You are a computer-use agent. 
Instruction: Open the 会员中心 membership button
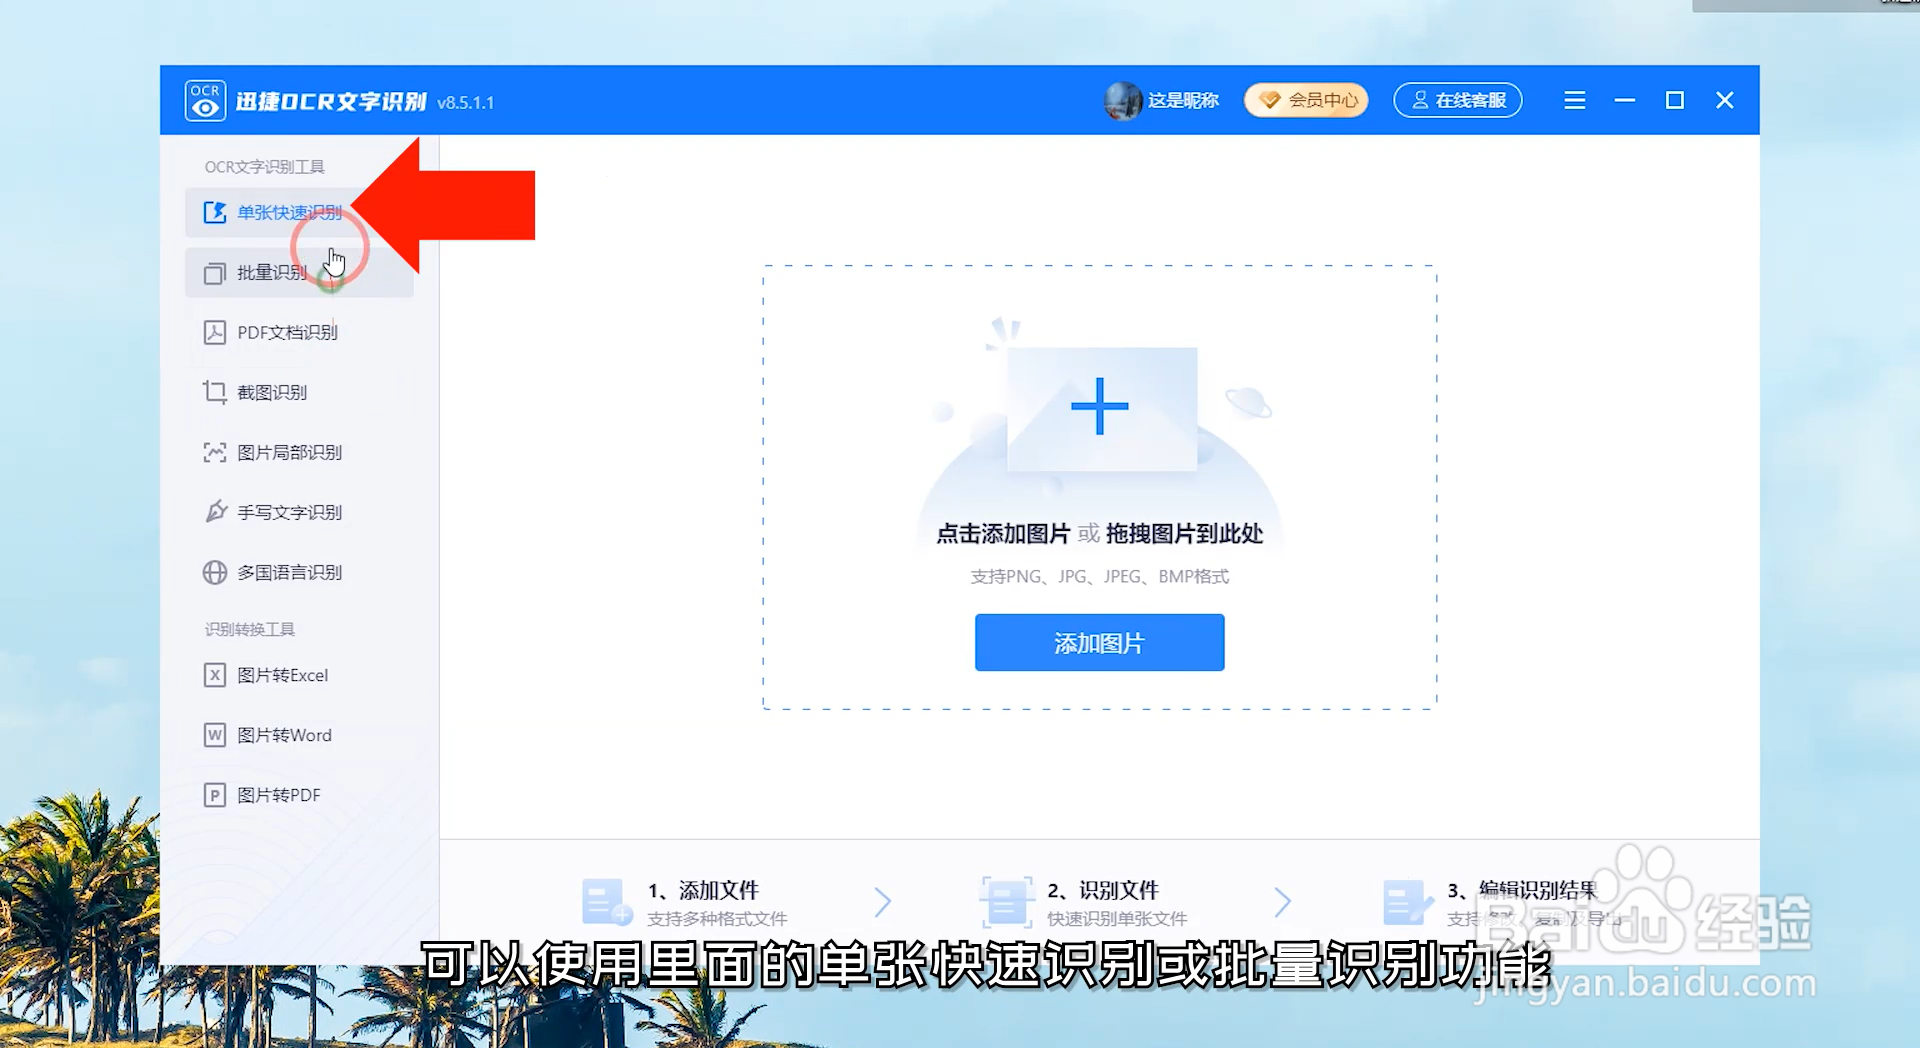(1306, 100)
